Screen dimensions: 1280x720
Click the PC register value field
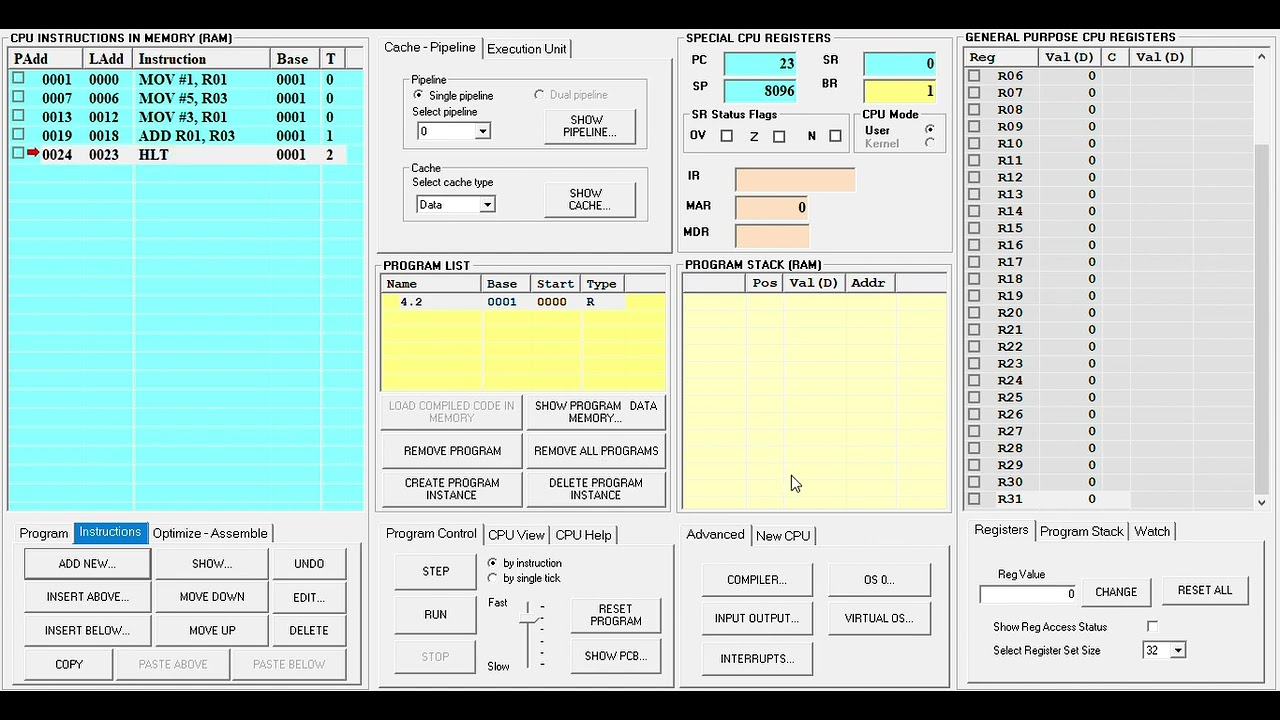coord(760,63)
